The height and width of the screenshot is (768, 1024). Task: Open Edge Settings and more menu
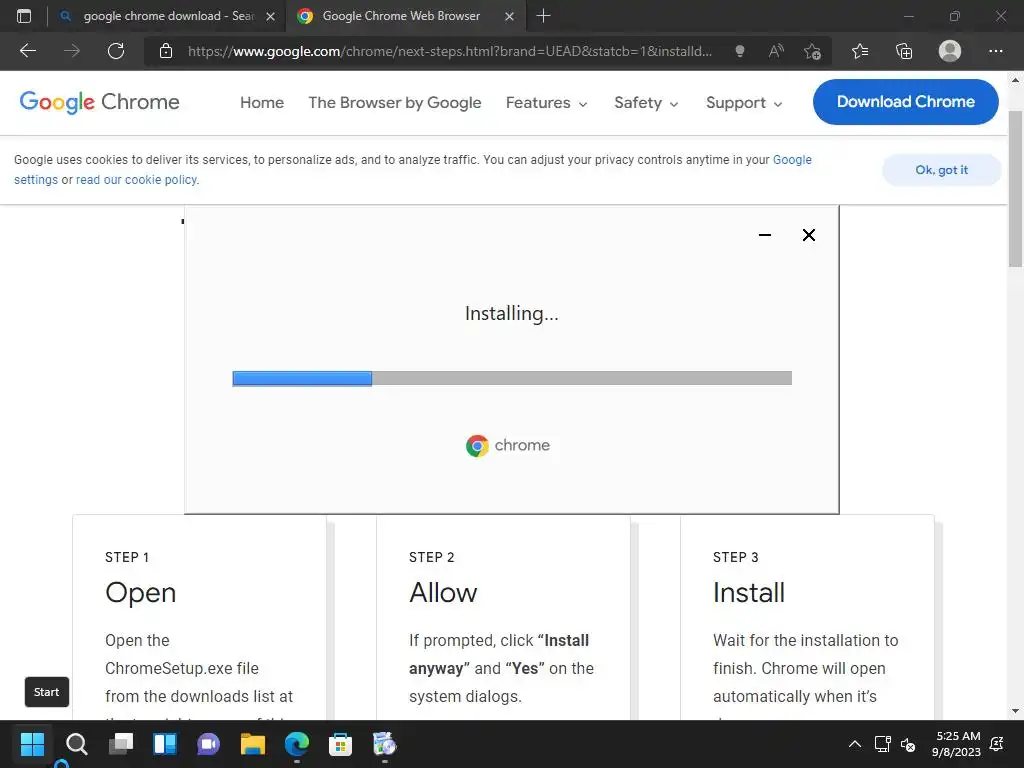click(996, 51)
